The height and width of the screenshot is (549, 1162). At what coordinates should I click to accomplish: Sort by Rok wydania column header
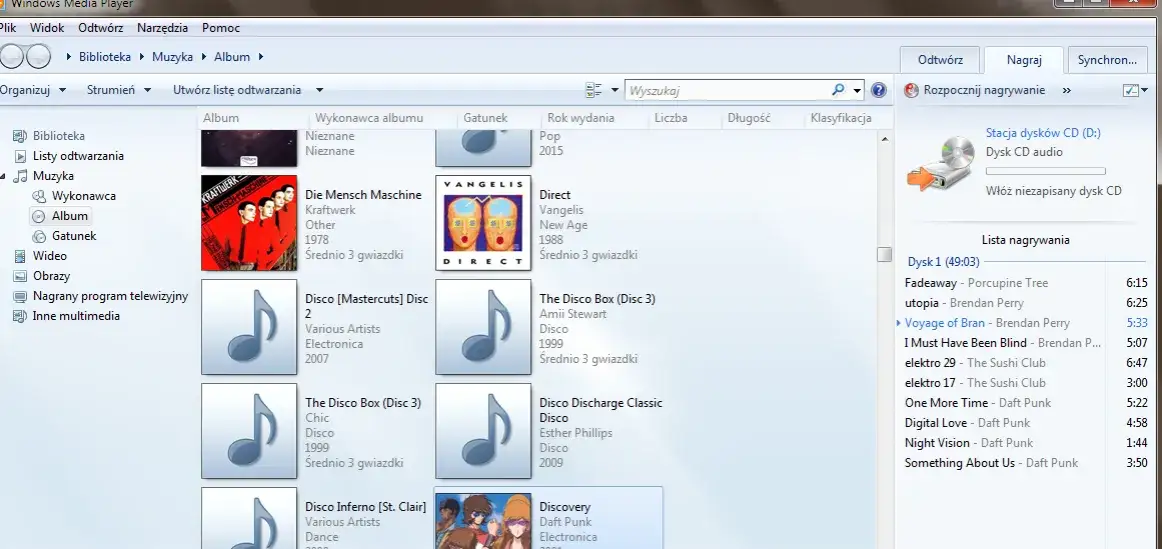point(581,119)
